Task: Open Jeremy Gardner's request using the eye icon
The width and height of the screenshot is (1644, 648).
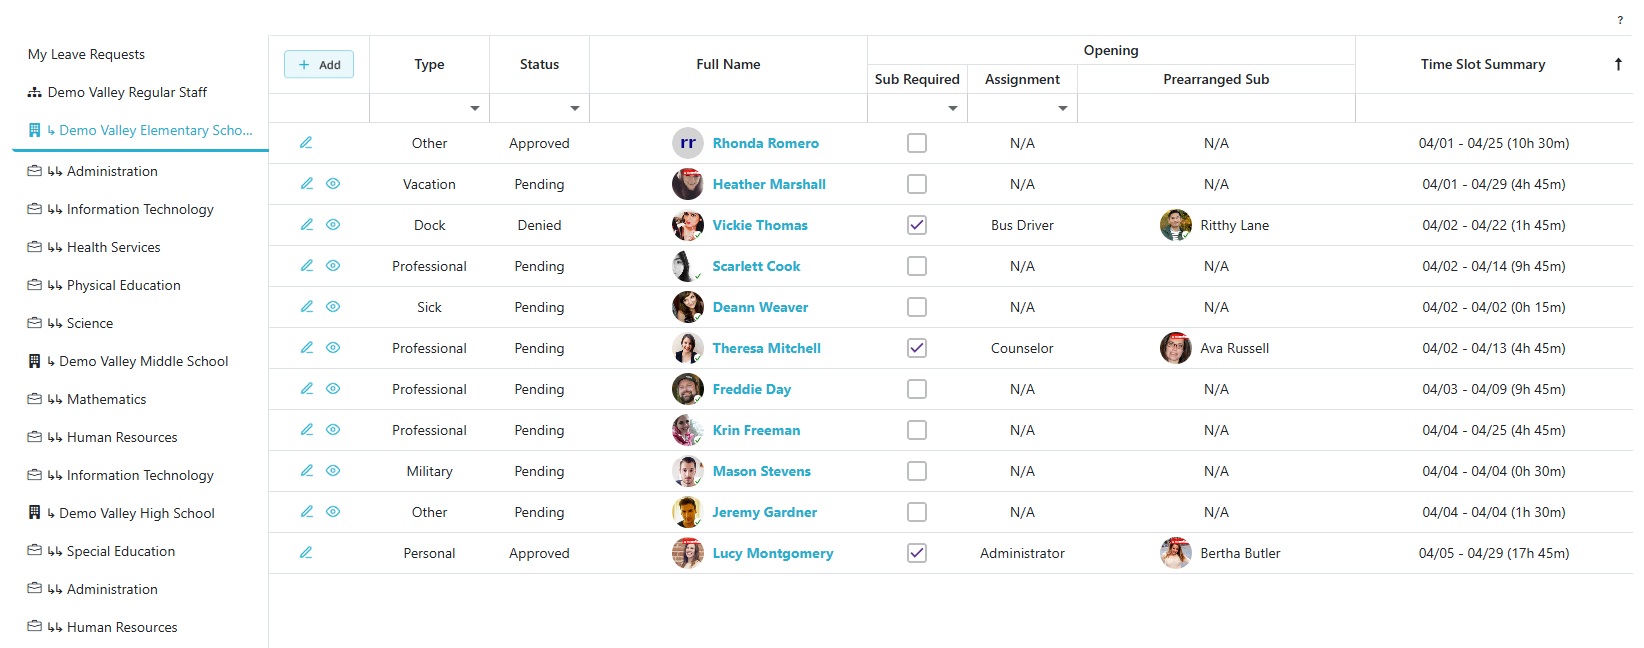Action: pos(333,512)
